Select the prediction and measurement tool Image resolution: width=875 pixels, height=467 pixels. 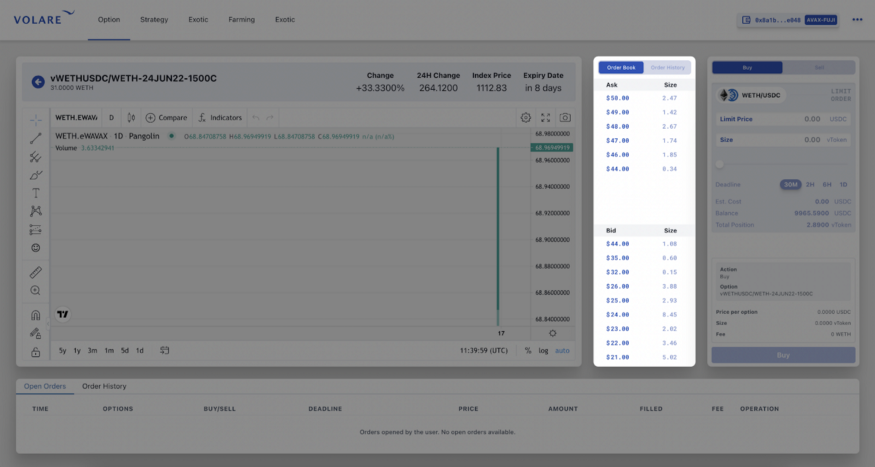click(x=36, y=229)
